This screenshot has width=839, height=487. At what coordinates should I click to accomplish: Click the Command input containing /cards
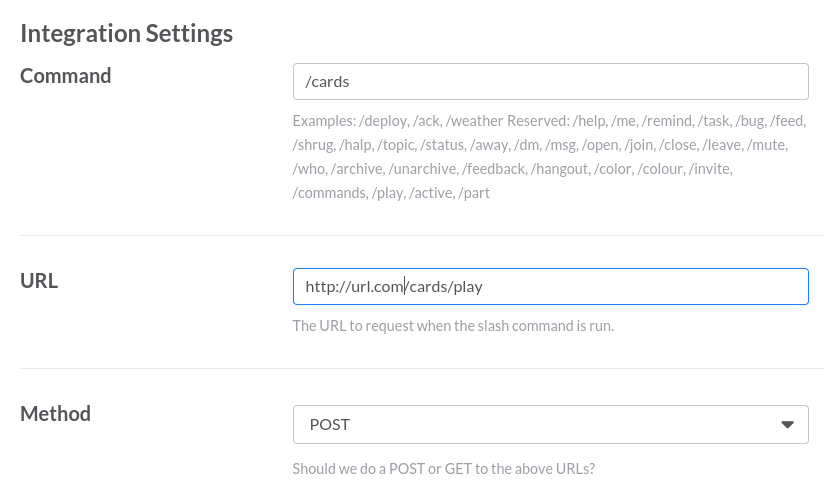pyautogui.click(x=550, y=82)
